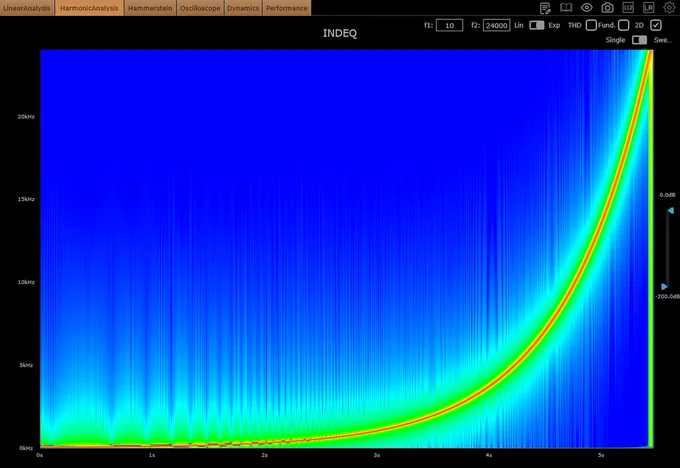Uncheck the 2D checkbox

click(x=656, y=25)
